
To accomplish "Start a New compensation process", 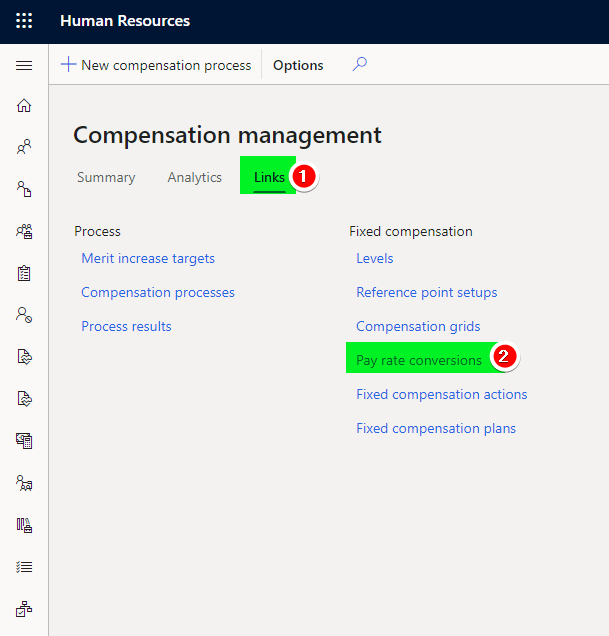I will [x=156, y=65].
